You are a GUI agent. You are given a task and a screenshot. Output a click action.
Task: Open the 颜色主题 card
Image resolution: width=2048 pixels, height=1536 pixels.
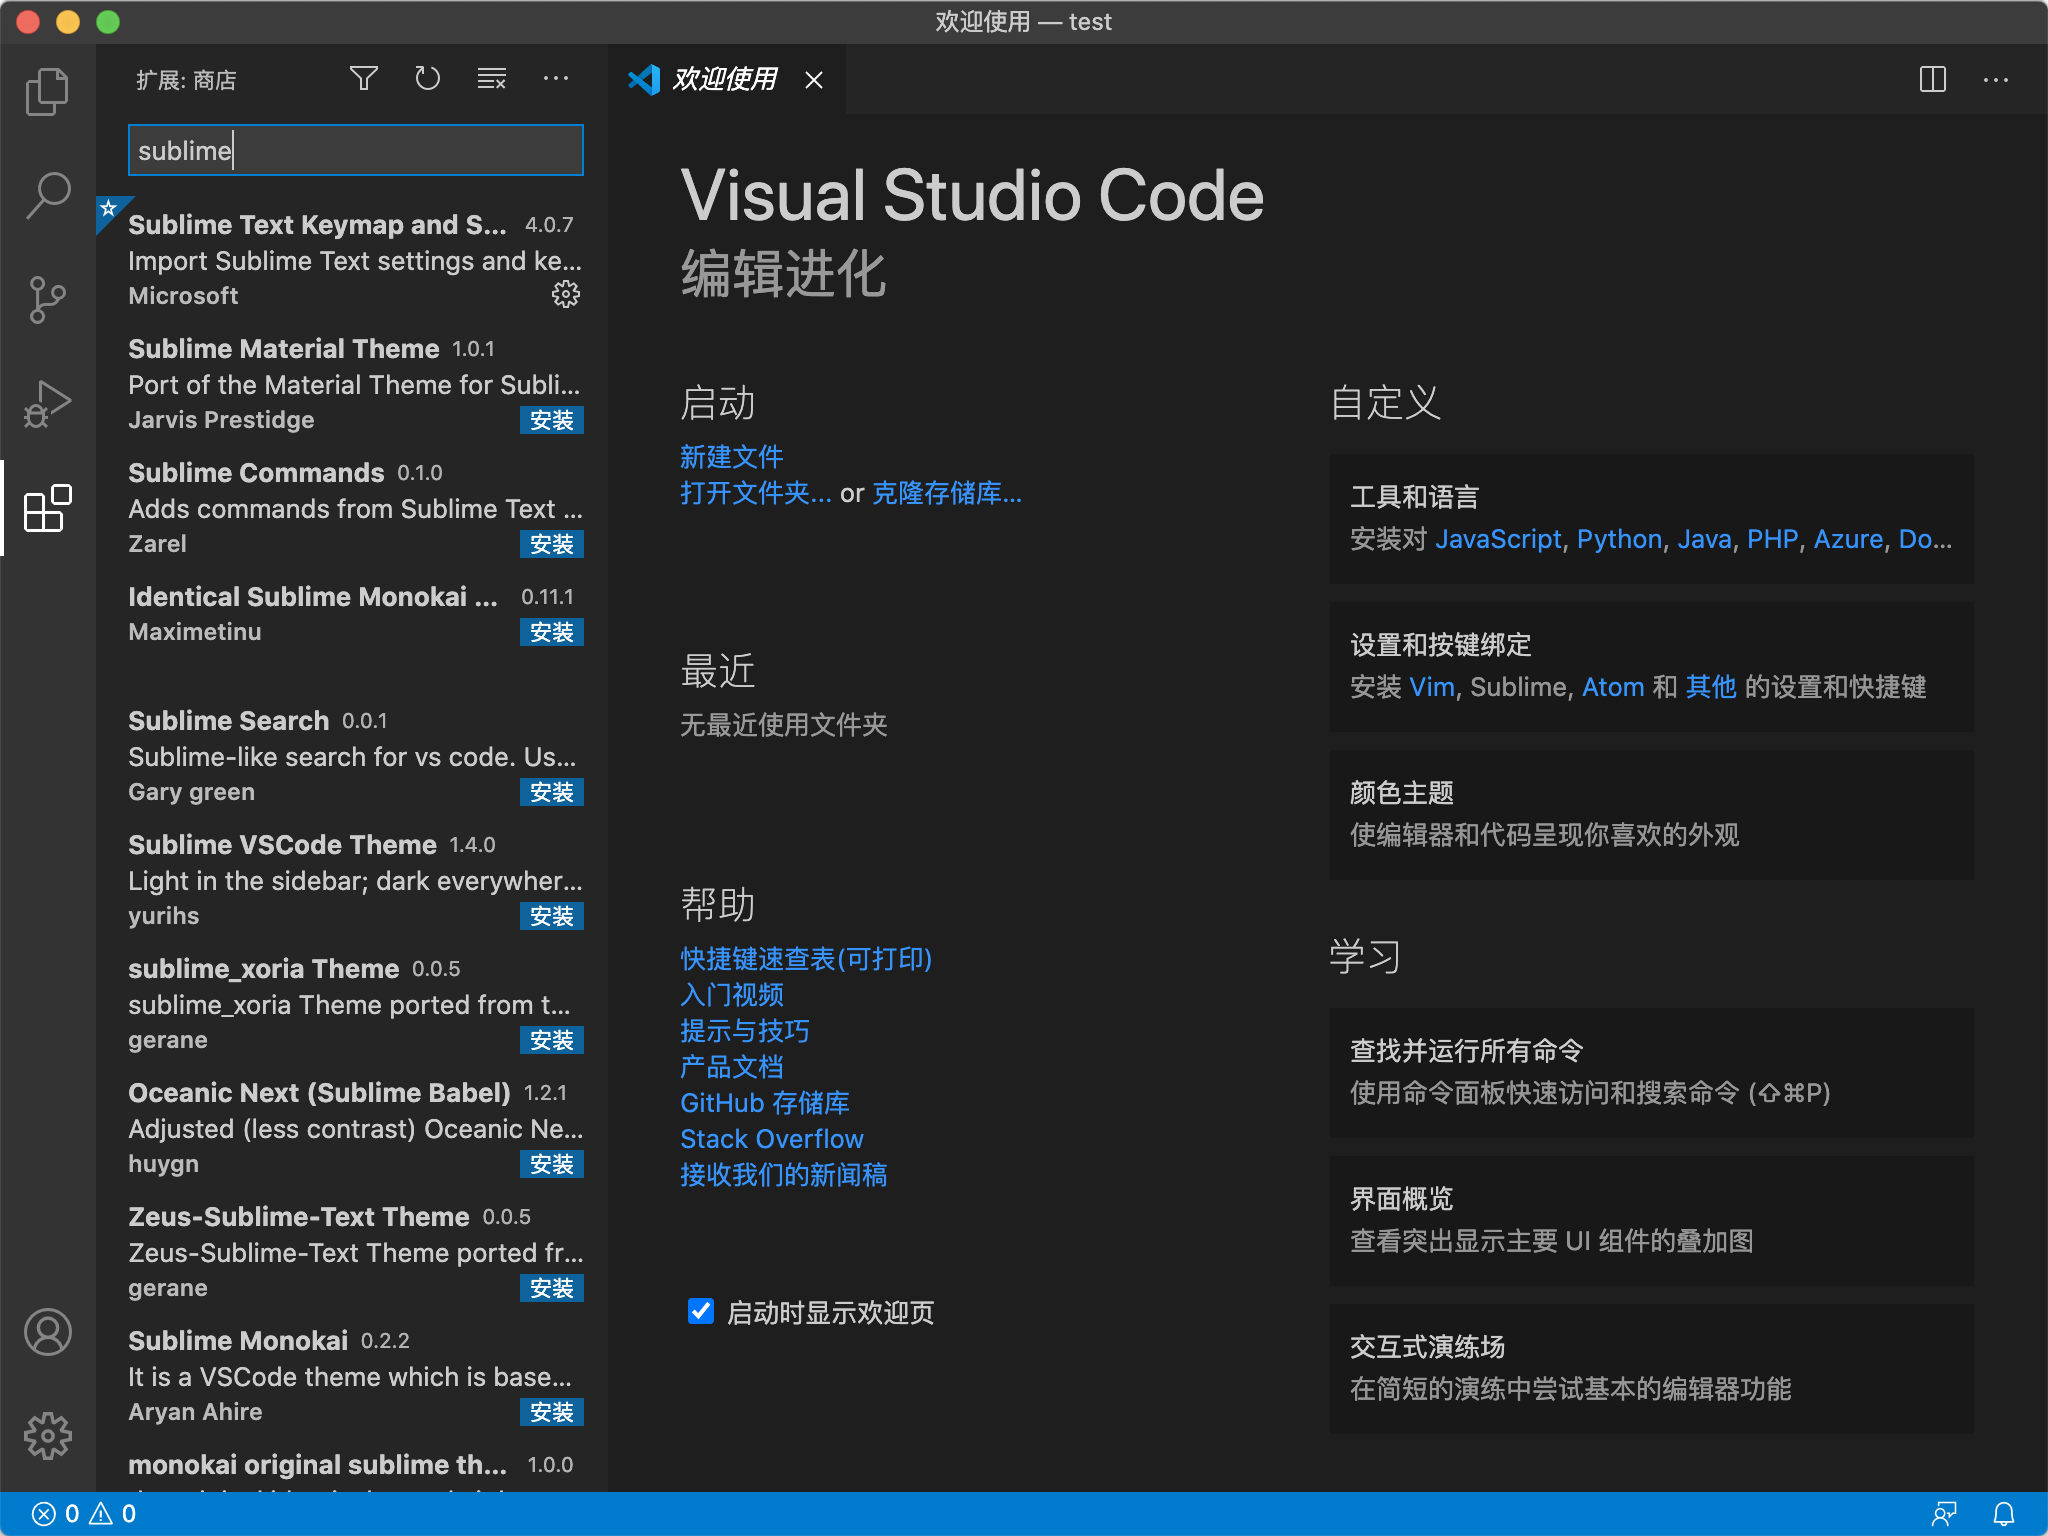point(1651,814)
